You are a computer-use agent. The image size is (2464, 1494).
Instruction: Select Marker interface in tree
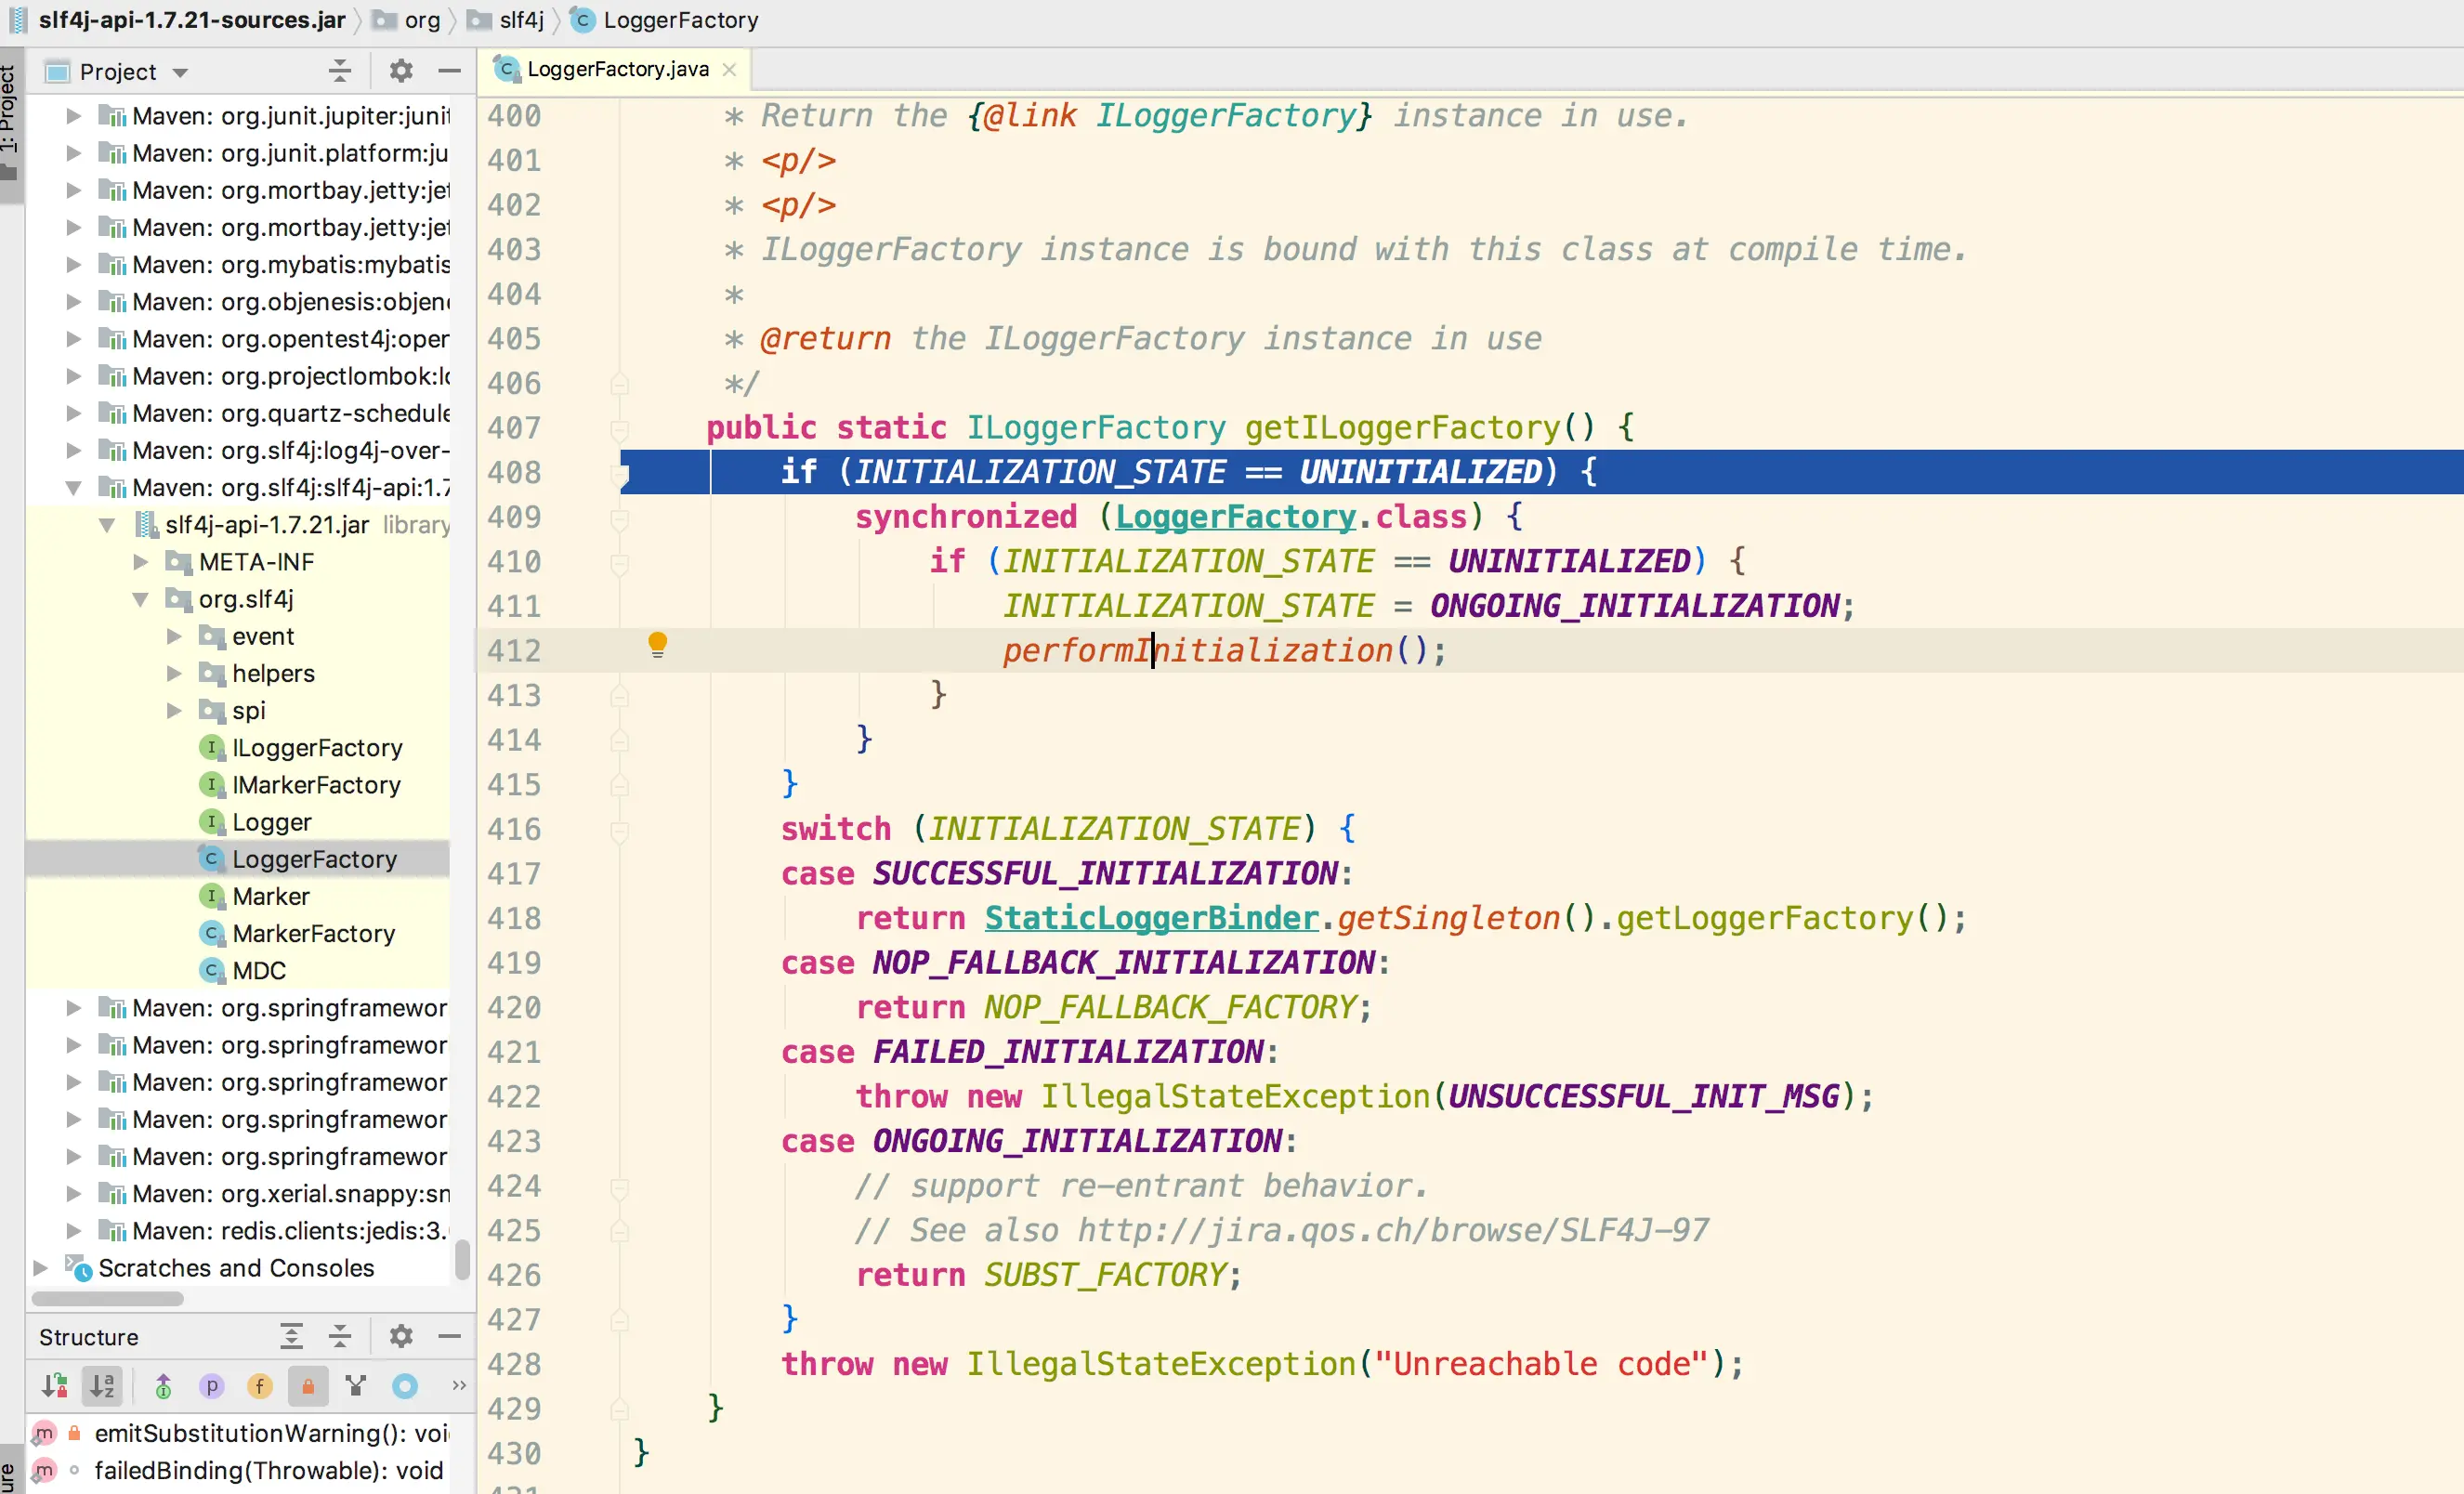coord(271,896)
